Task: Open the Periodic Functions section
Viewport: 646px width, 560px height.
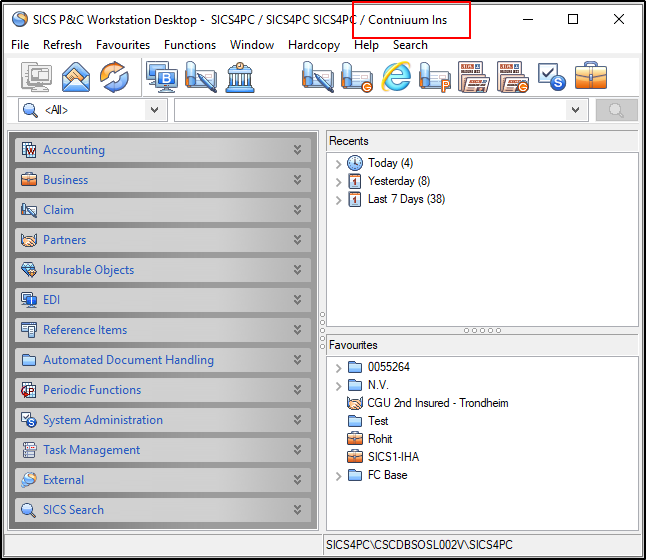Action: tap(91, 390)
